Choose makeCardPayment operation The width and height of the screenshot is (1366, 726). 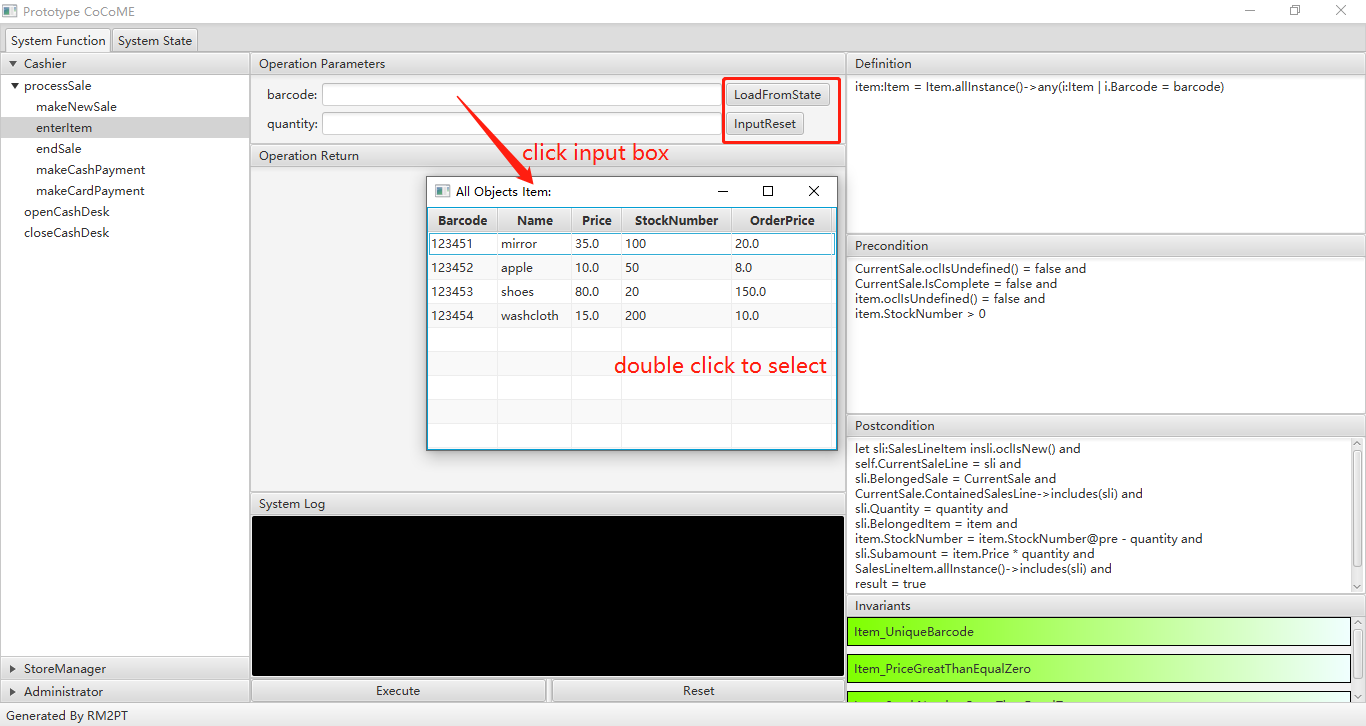[90, 190]
